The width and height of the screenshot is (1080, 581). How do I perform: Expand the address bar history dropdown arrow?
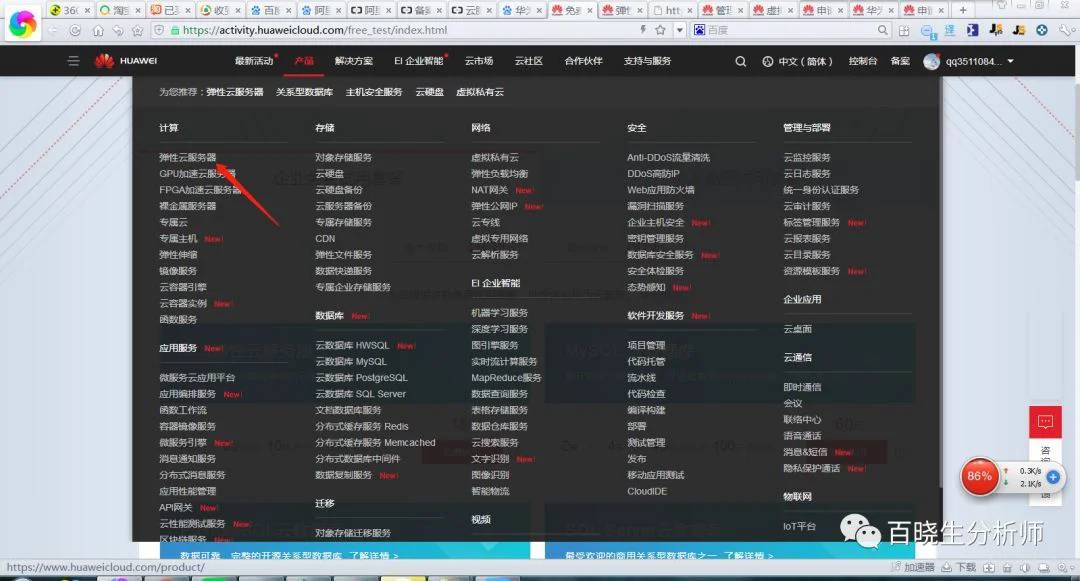click(x=679, y=30)
